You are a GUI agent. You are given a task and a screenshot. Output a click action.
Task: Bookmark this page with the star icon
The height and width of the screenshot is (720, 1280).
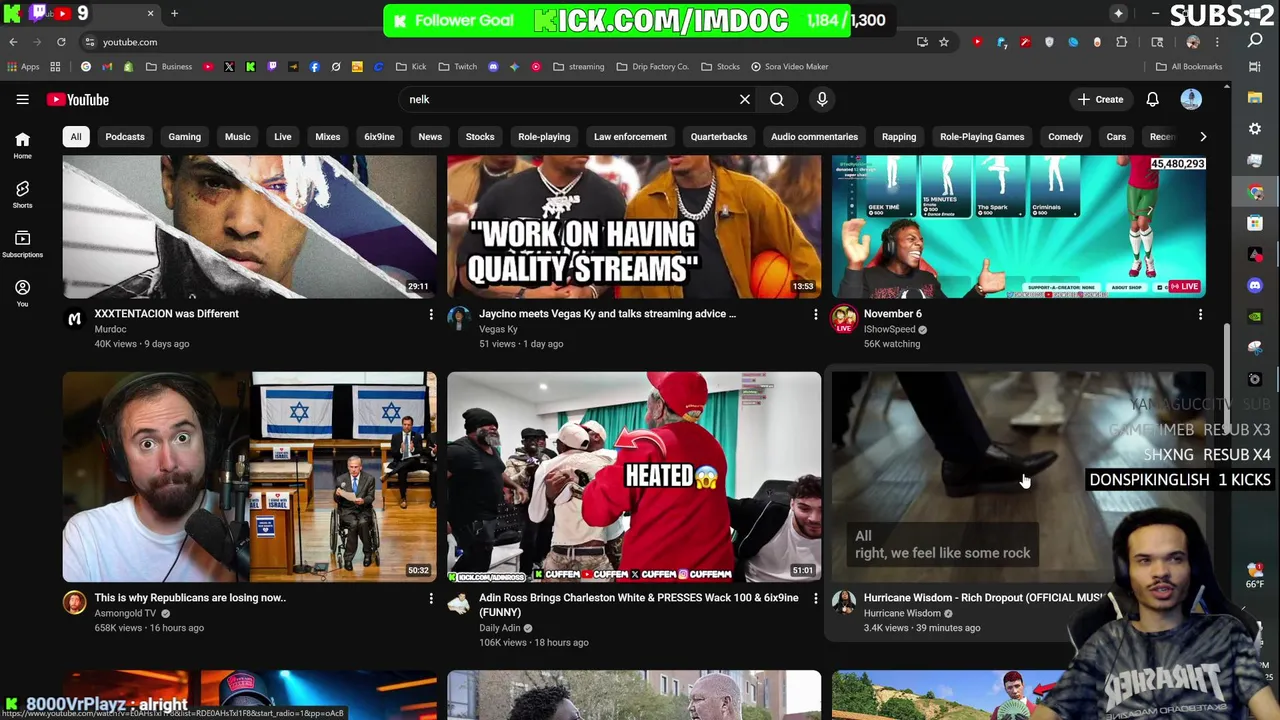943,42
